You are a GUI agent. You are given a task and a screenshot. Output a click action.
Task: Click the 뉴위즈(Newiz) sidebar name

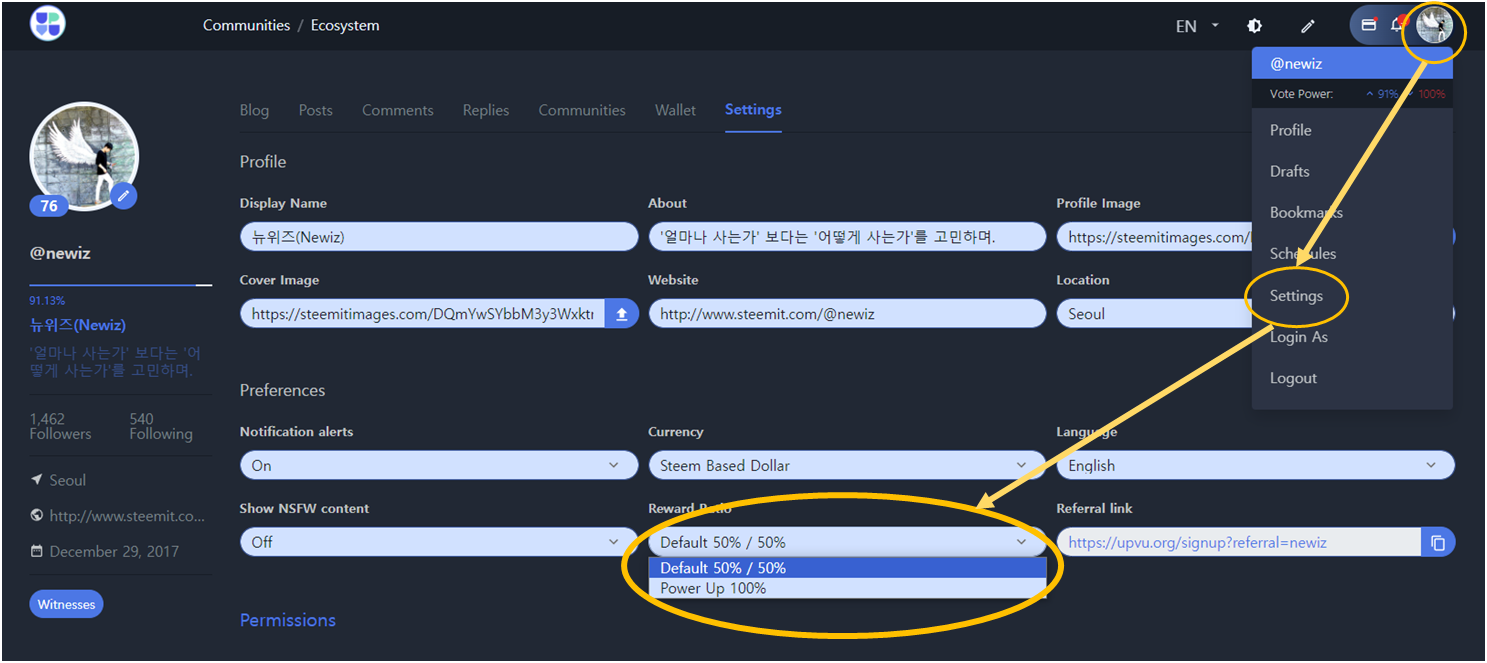(78, 325)
